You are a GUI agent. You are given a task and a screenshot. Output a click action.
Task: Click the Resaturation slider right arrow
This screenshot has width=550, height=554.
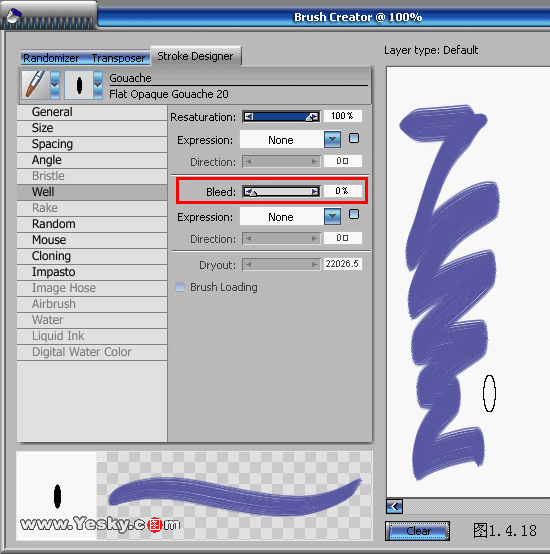pos(314,117)
